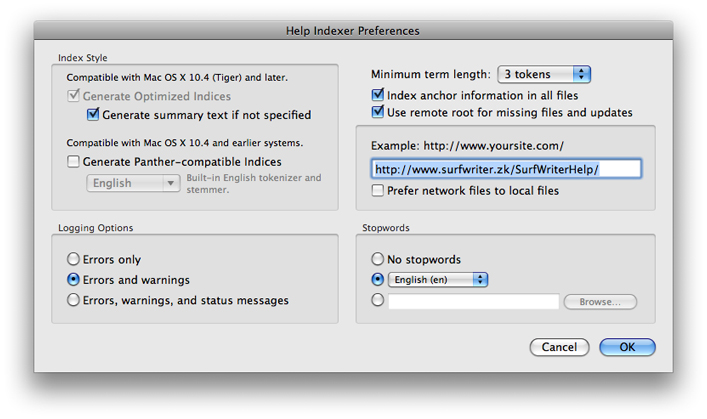Click 'Minimum term length:' label

pyautogui.click(x=431, y=74)
